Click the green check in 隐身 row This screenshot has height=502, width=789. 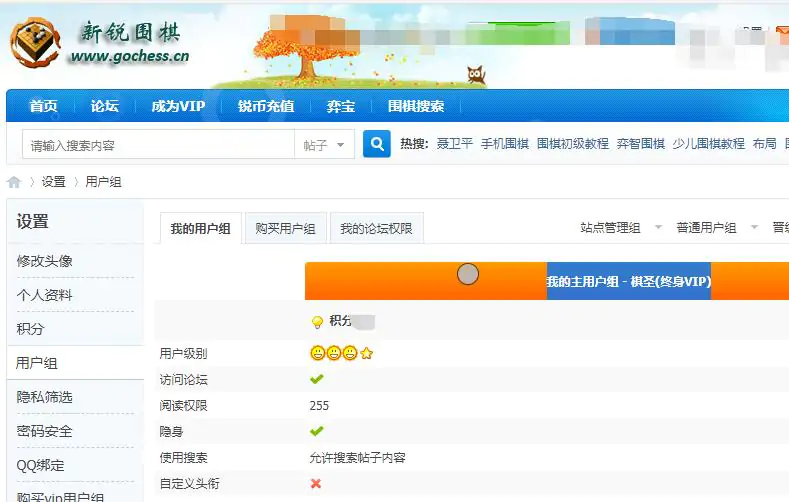(x=317, y=431)
